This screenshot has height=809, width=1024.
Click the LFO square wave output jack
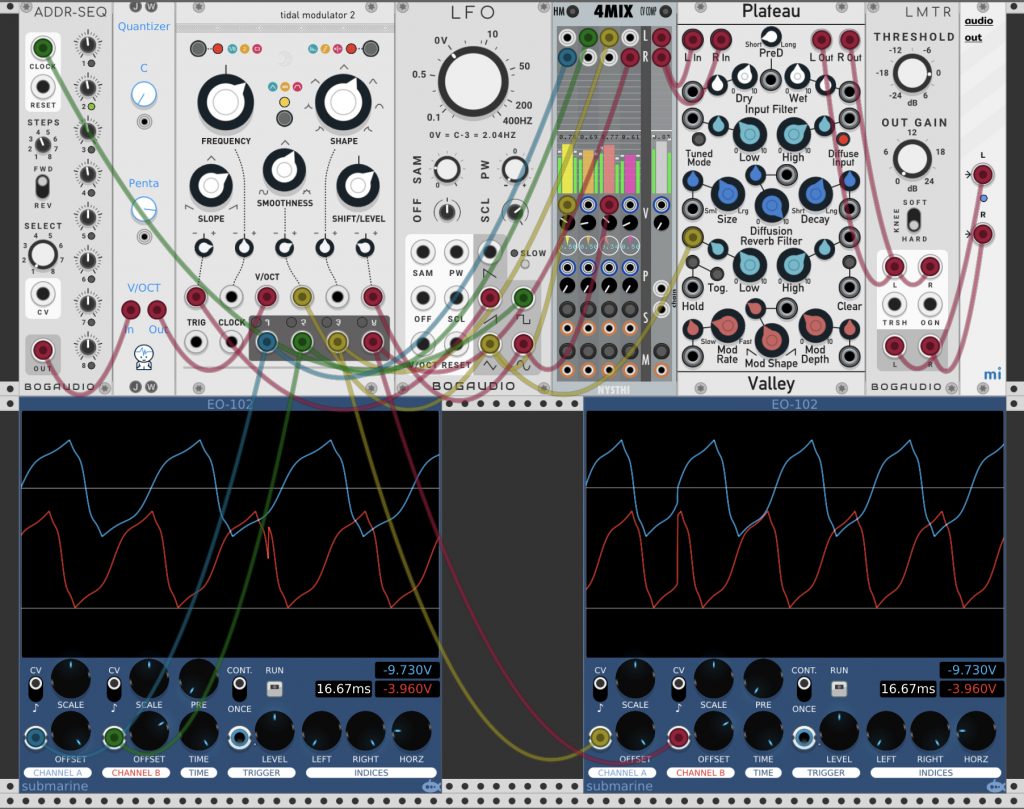tap(523, 298)
